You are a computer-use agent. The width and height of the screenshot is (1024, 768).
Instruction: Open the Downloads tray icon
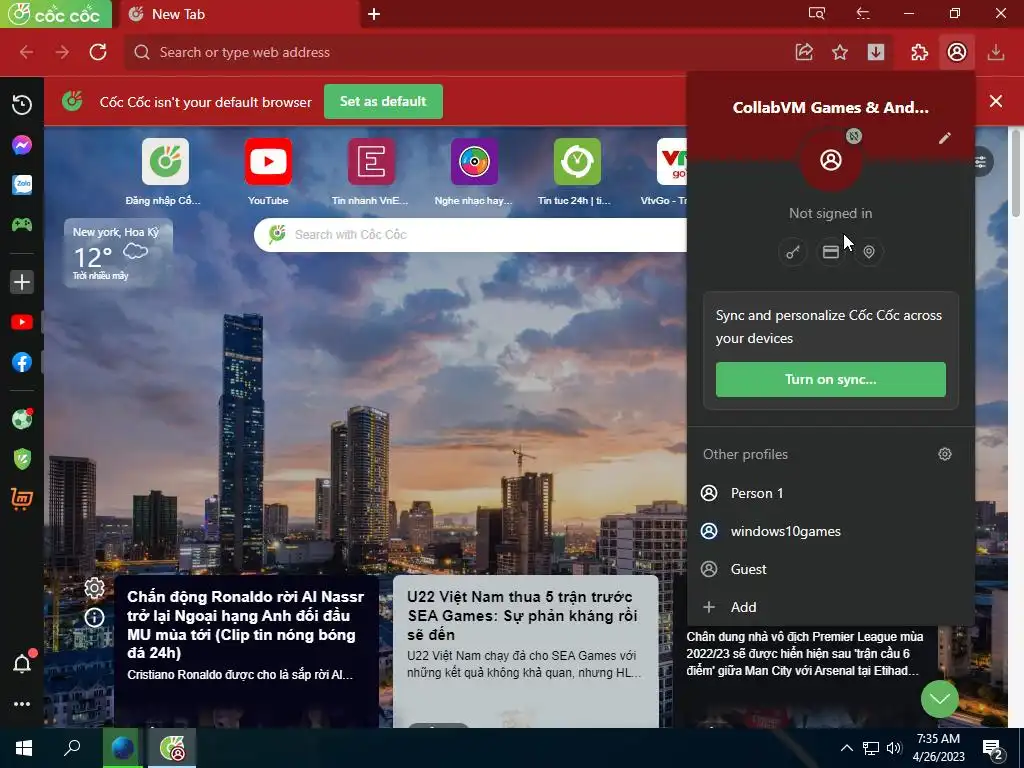coord(995,52)
